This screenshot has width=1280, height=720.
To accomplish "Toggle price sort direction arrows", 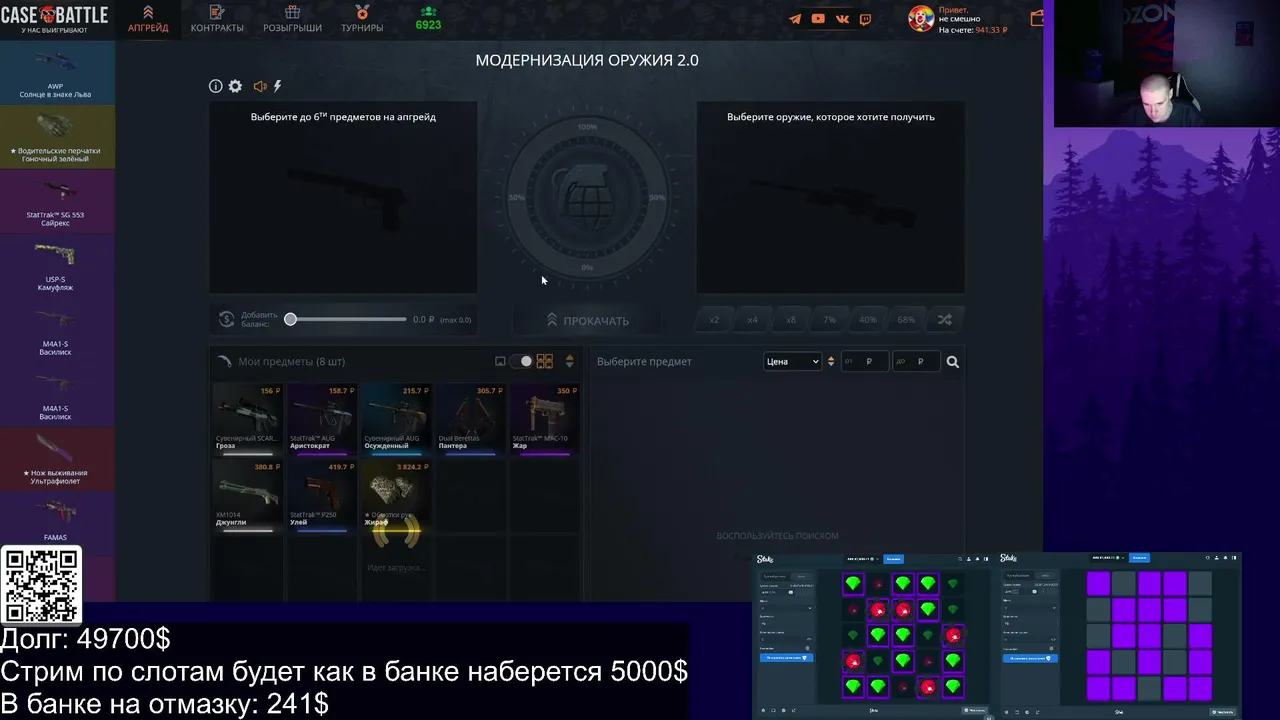I will point(831,362).
